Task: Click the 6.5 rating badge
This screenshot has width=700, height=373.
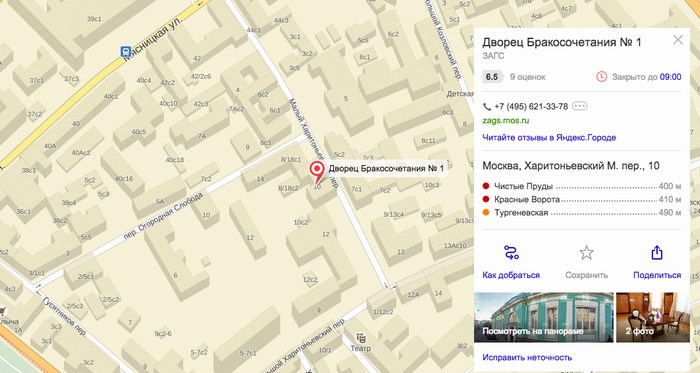Action: pyautogui.click(x=492, y=77)
